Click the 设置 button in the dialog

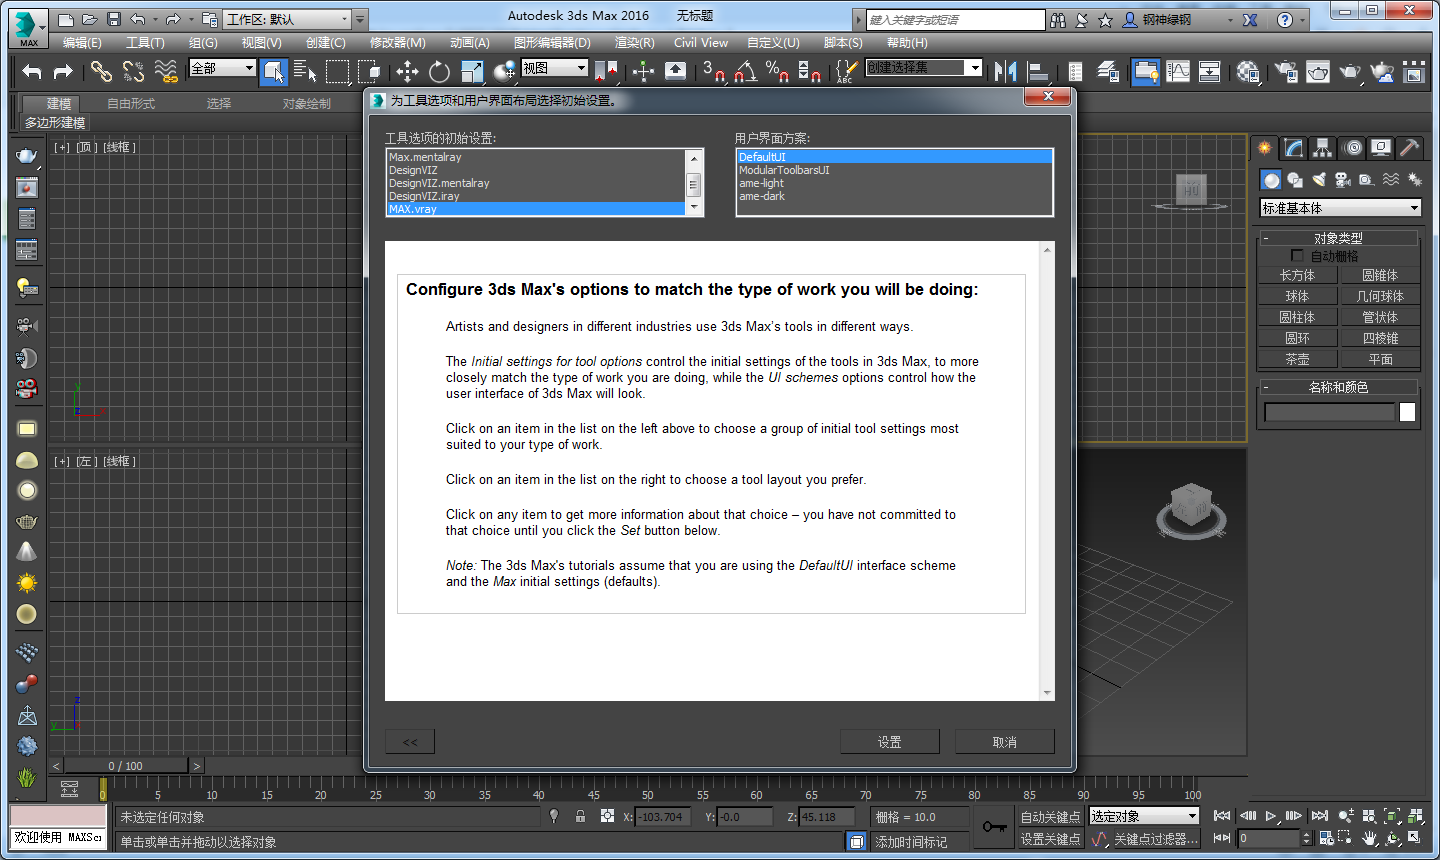[x=890, y=742]
